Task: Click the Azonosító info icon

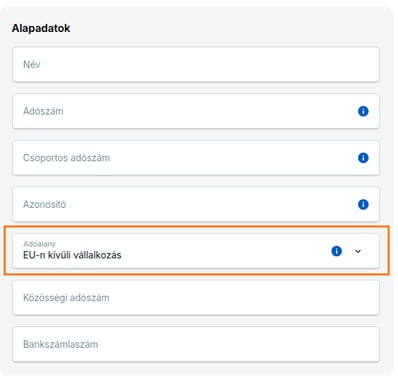Action: click(x=363, y=204)
